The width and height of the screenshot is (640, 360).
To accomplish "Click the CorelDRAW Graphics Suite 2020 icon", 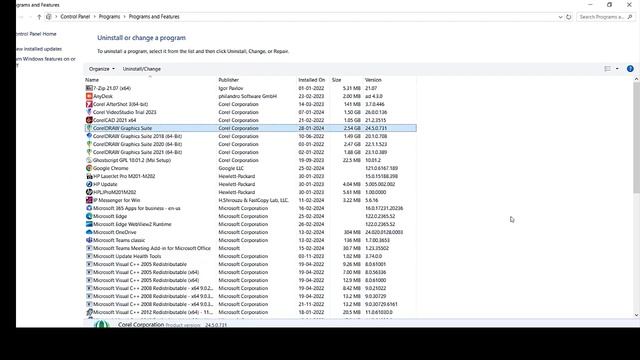I will pos(89,144).
